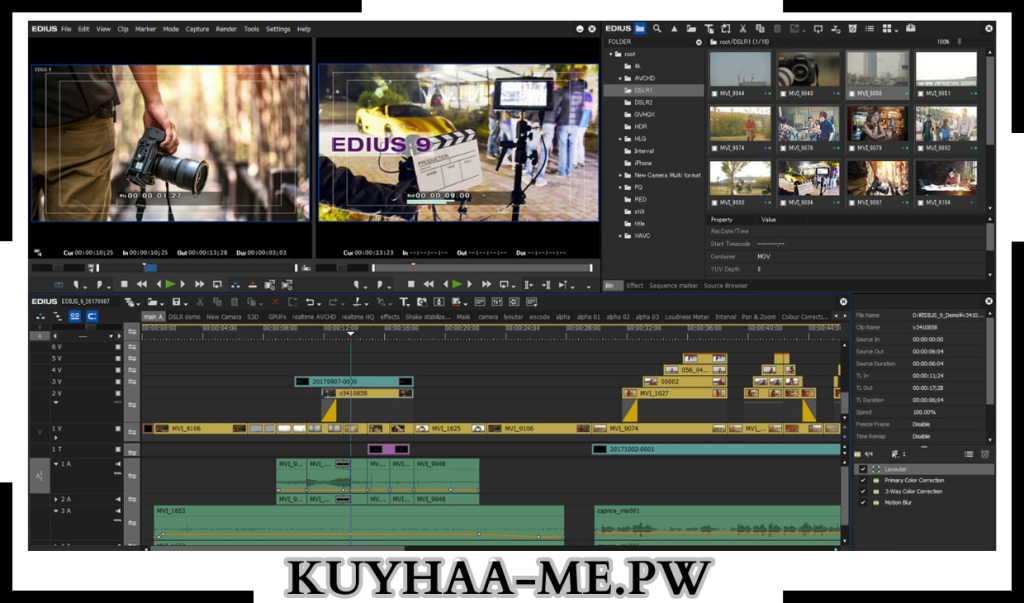Click the bin folder view icon beside EDIUS logo
The height and width of the screenshot is (603, 1024).
click(640, 29)
